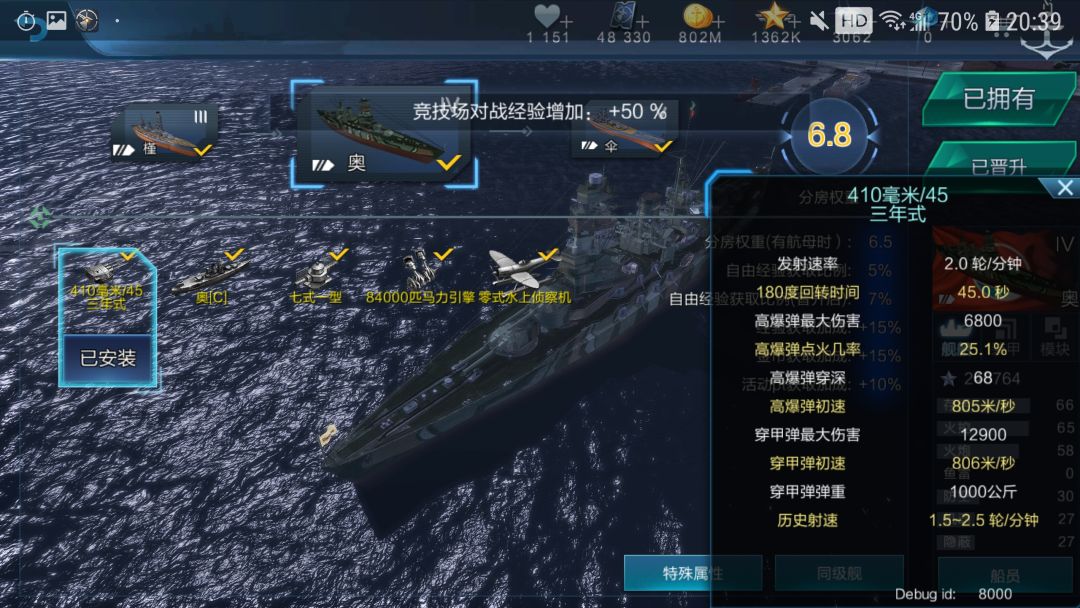Select the 零式水上侦察机 seaplane module
The width and height of the screenshot is (1080, 608).
(525, 277)
